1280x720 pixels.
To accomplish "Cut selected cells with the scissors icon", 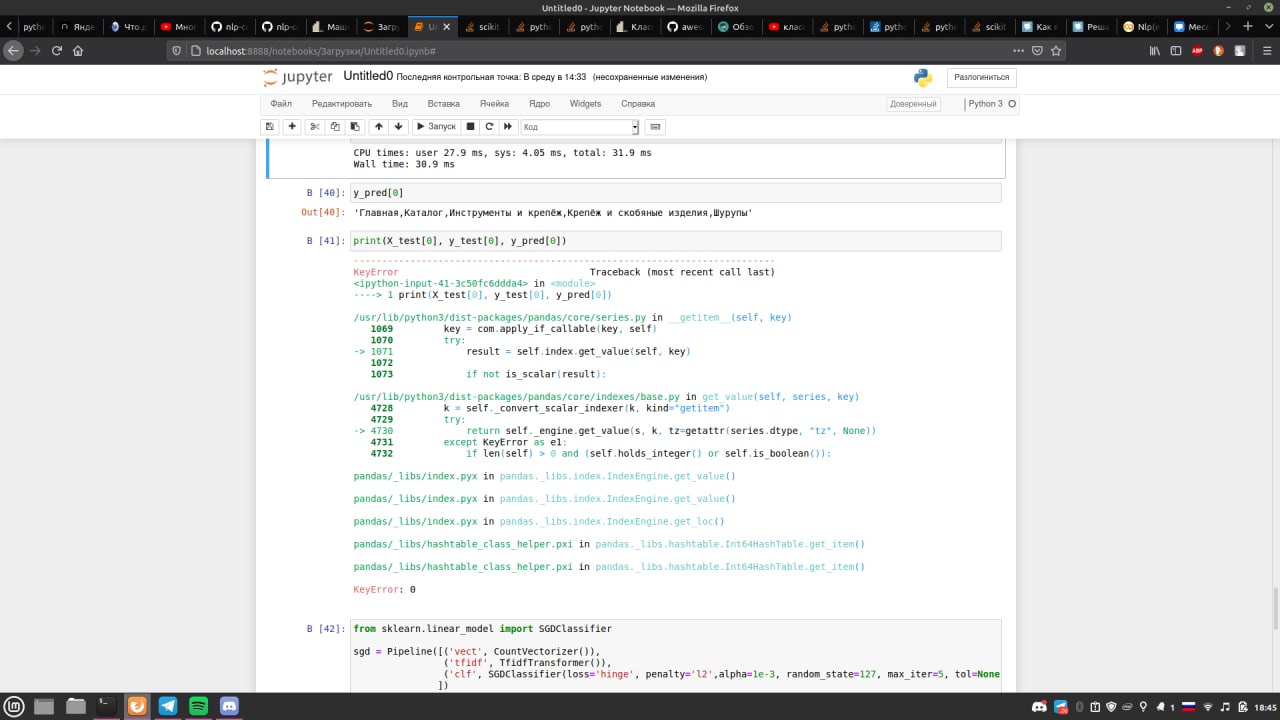I will click(314, 127).
